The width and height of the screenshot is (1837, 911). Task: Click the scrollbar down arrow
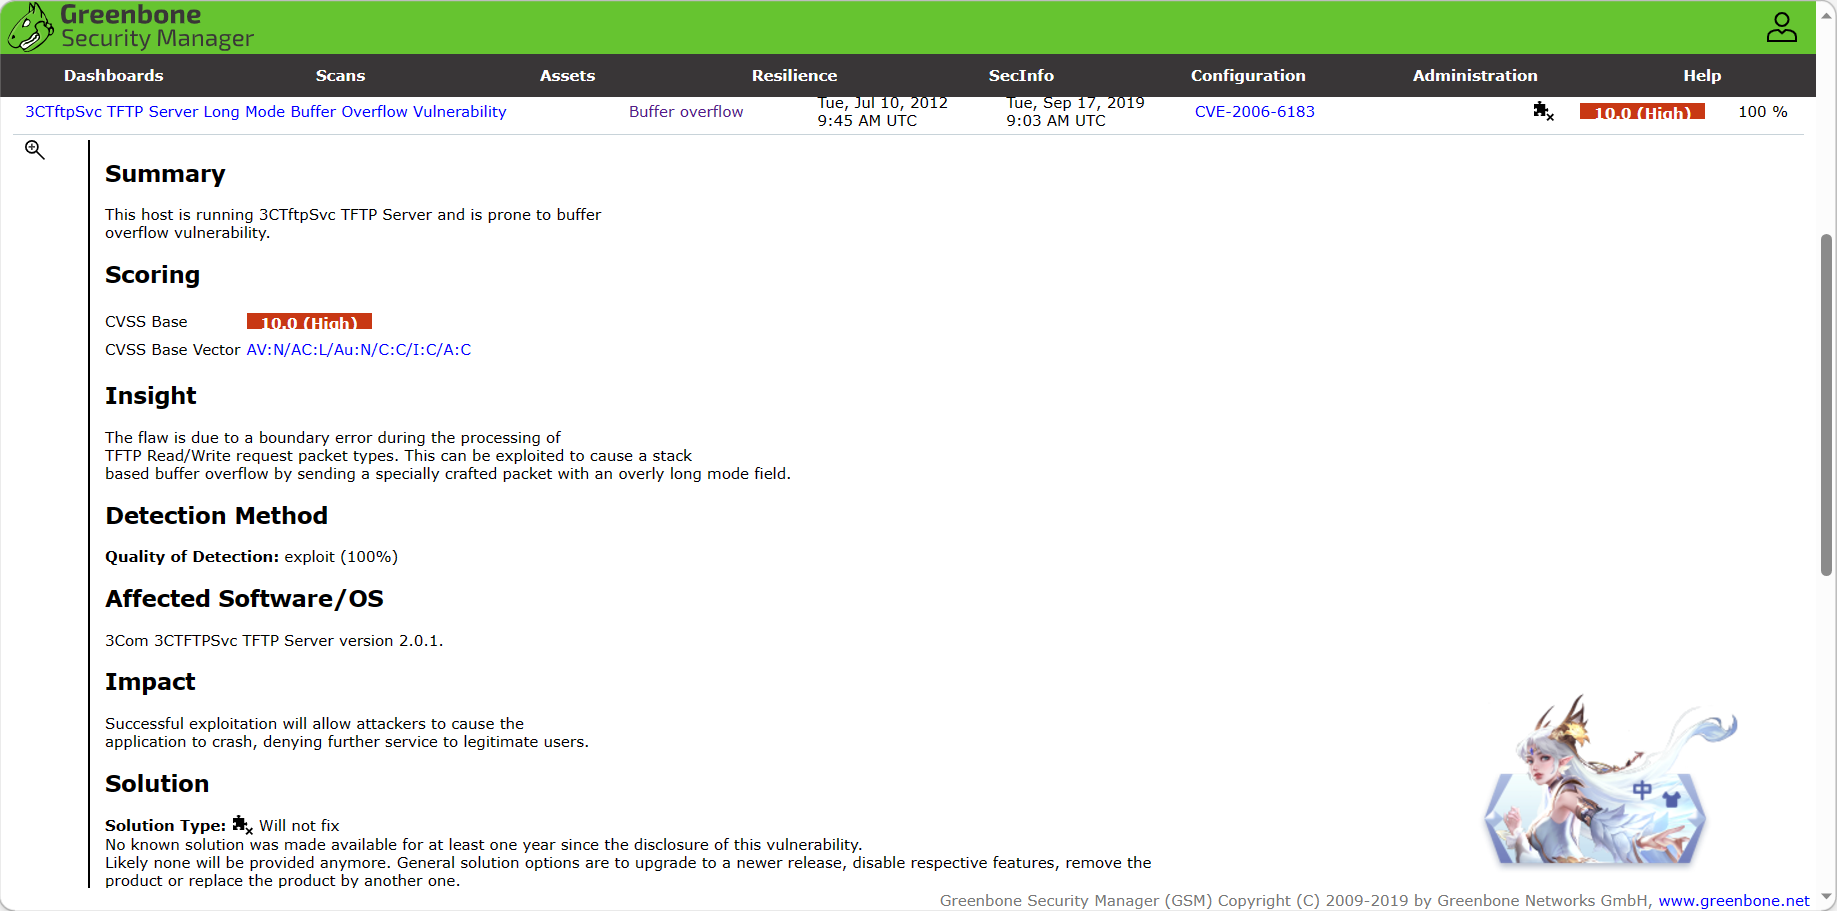tap(1826, 898)
